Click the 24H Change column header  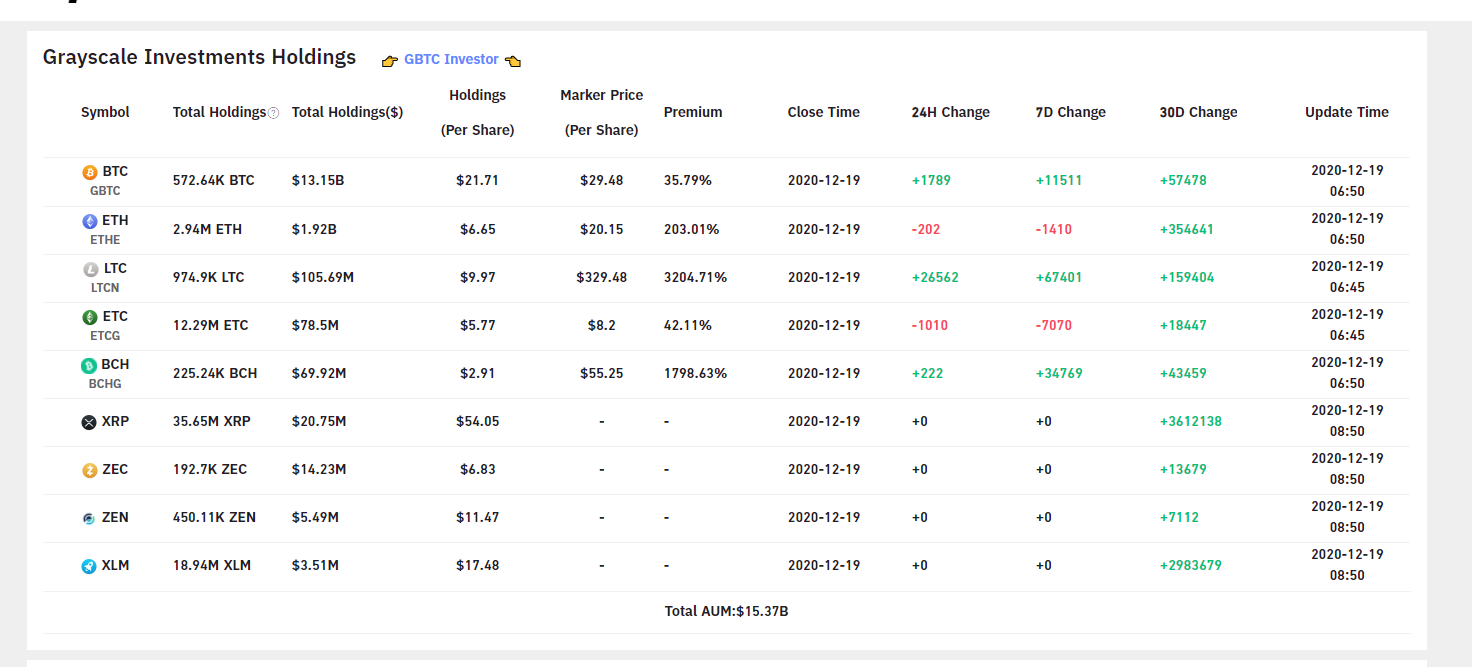pyautogui.click(x=951, y=112)
